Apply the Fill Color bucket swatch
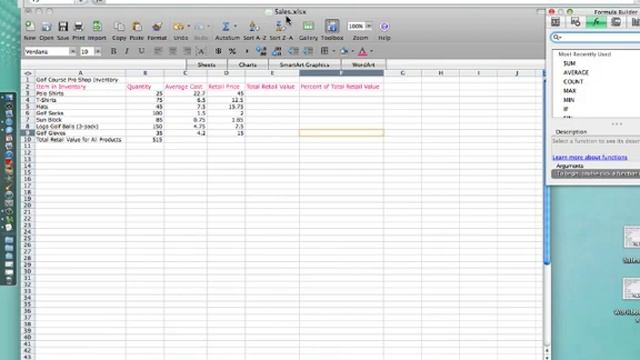This screenshot has width=640, height=360. tap(344, 51)
